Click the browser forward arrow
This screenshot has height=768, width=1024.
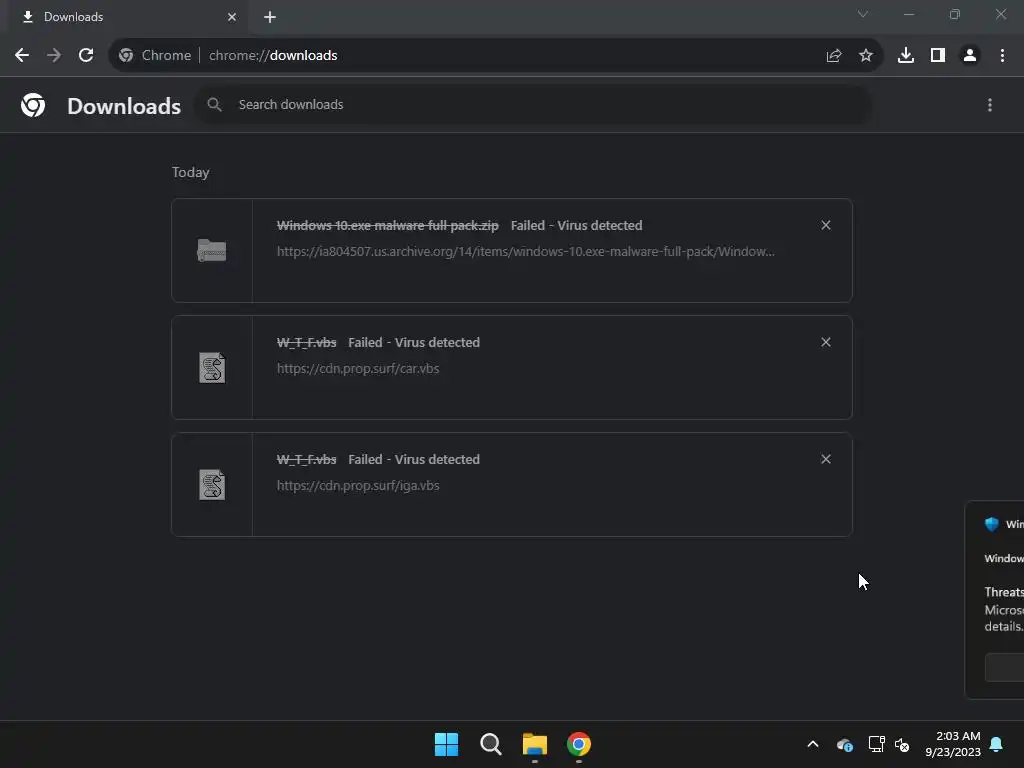54,56
